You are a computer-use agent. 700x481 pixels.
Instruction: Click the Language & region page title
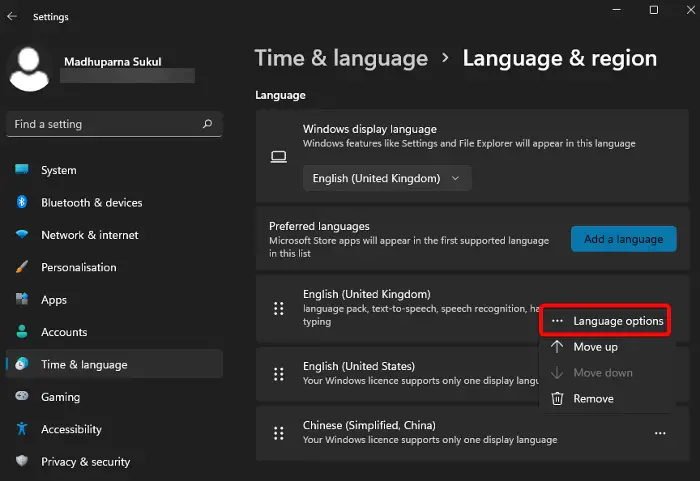click(x=559, y=59)
